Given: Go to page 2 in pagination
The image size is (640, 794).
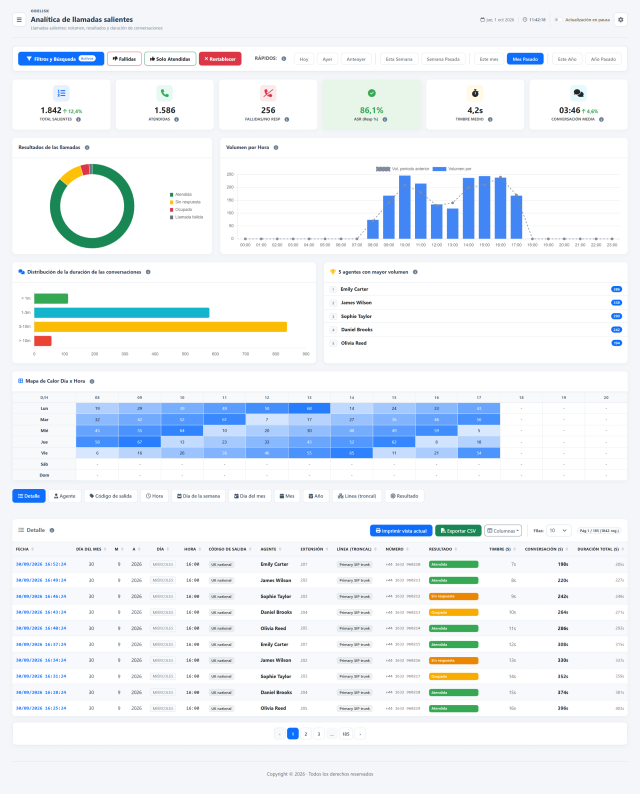Looking at the screenshot, I should (306, 734).
